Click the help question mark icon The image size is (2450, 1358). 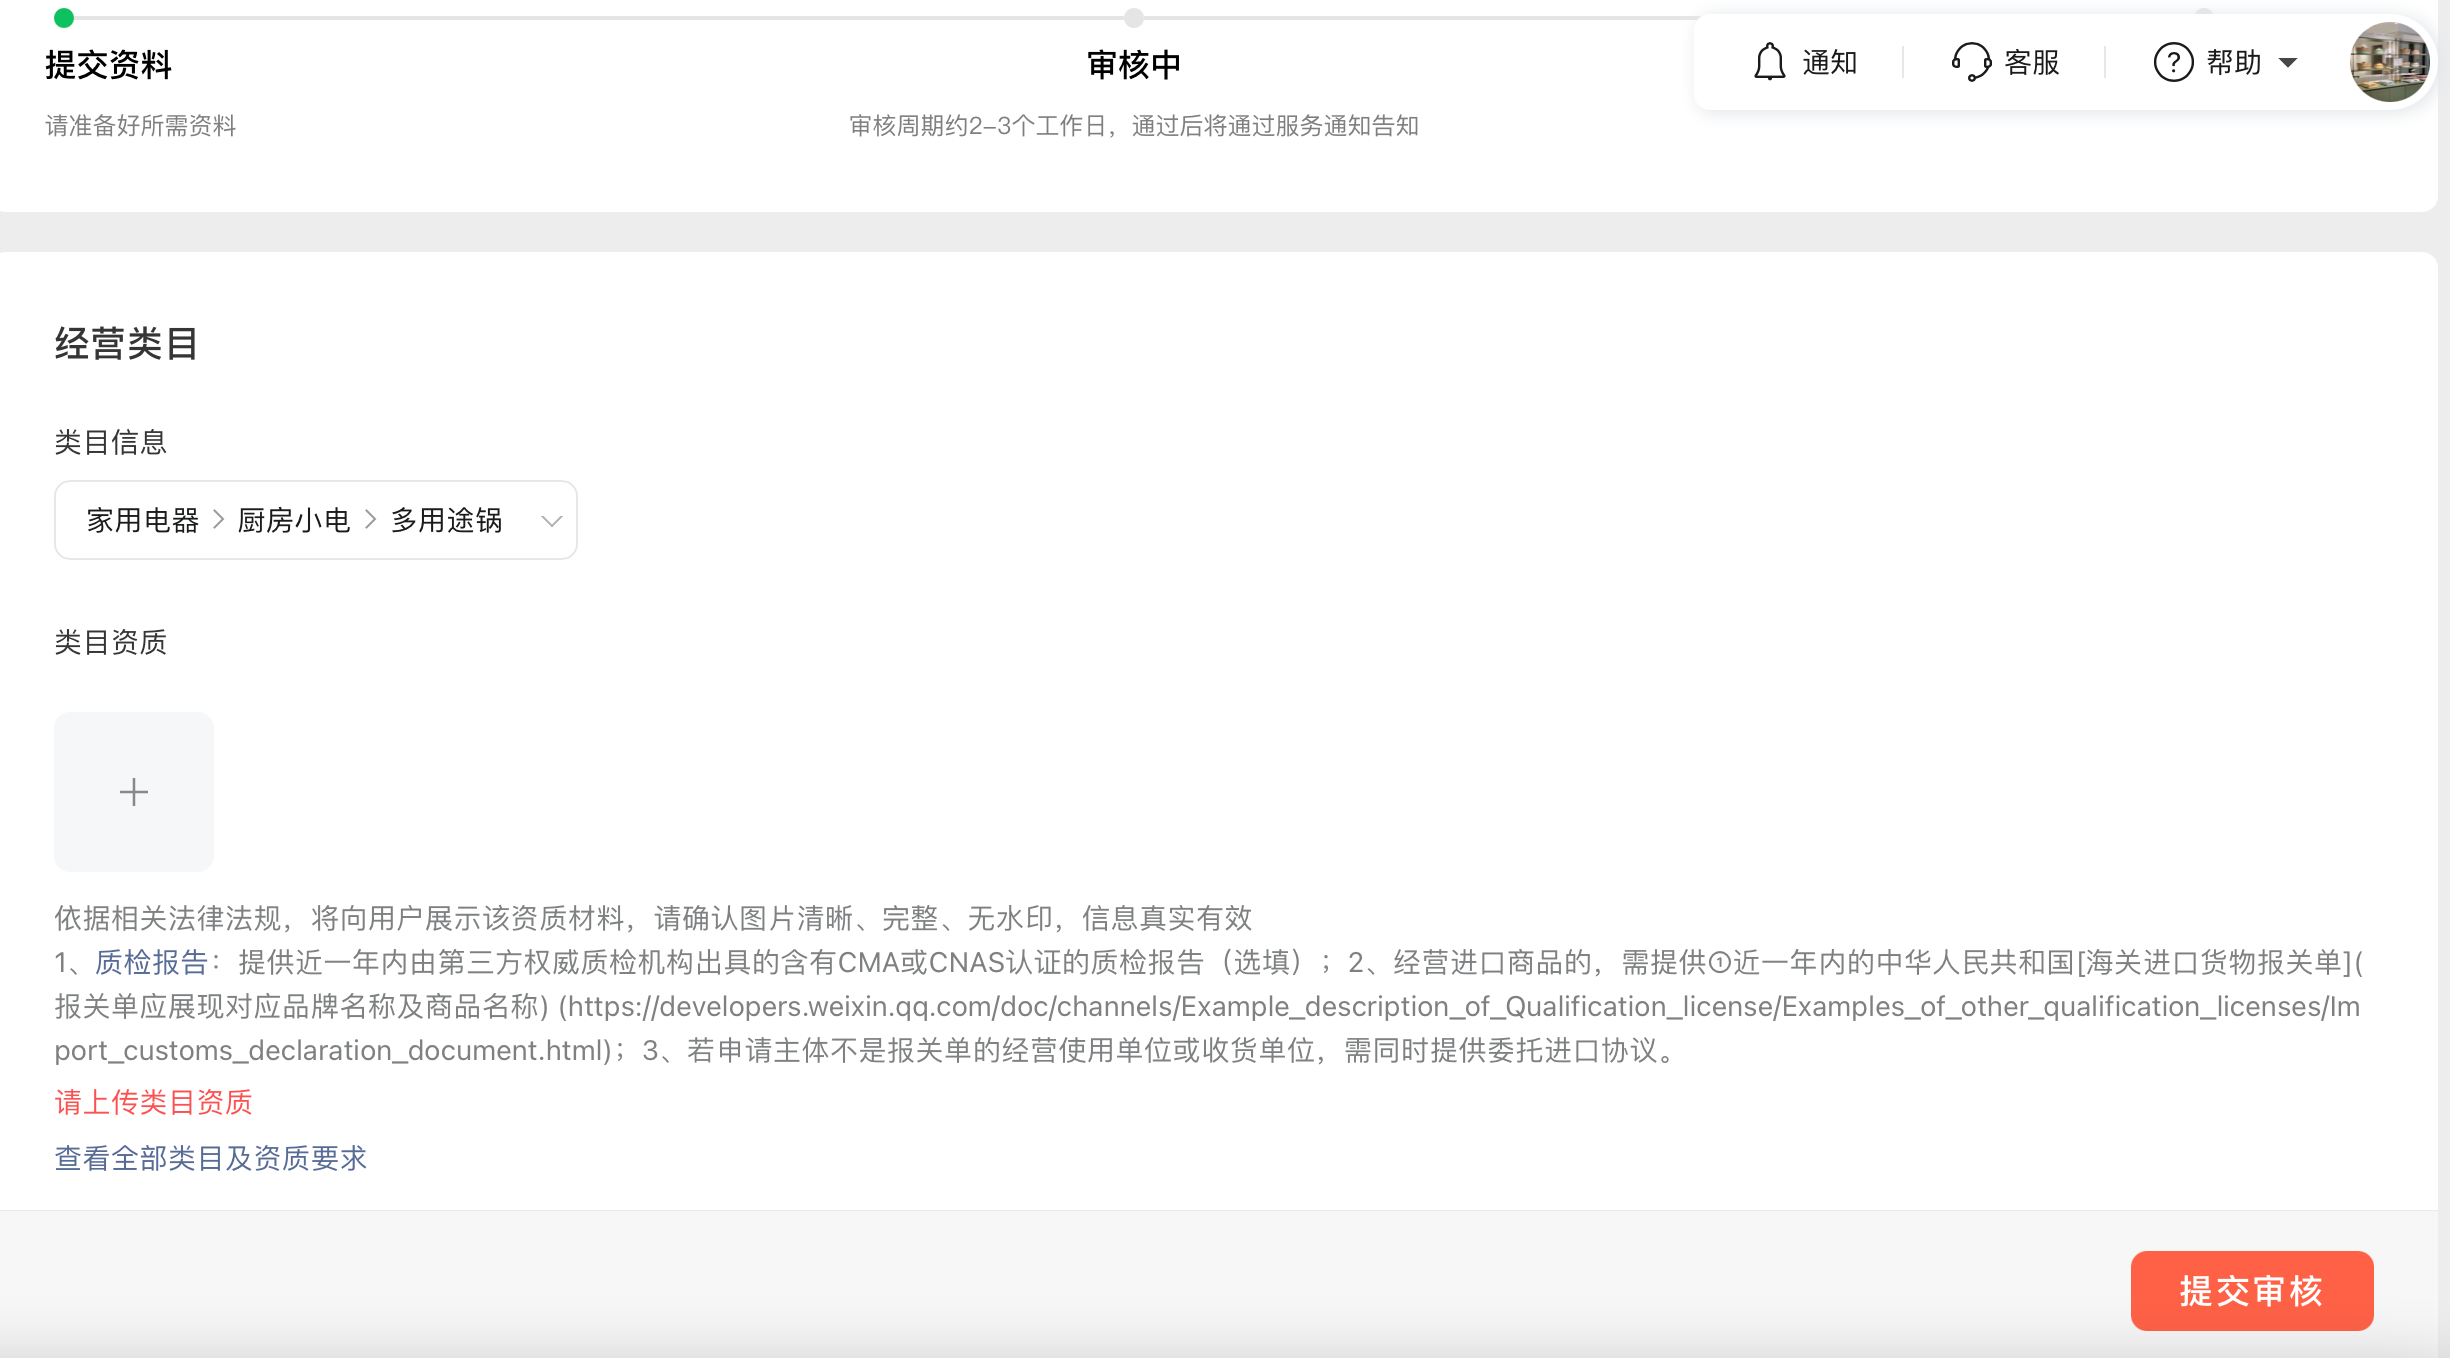pos(2172,62)
